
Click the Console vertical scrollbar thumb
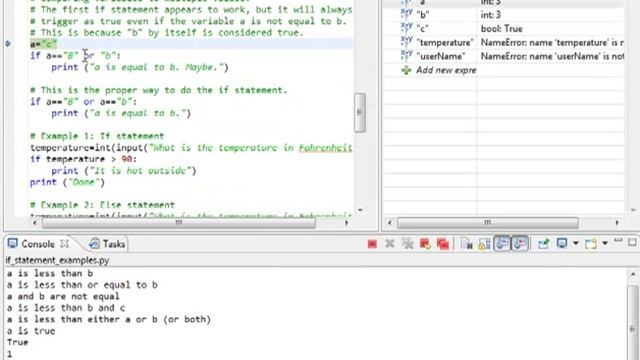633,322
